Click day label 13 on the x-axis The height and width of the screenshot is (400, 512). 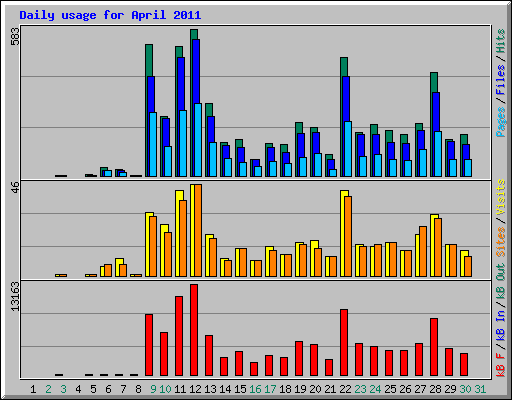[x=210, y=389]
